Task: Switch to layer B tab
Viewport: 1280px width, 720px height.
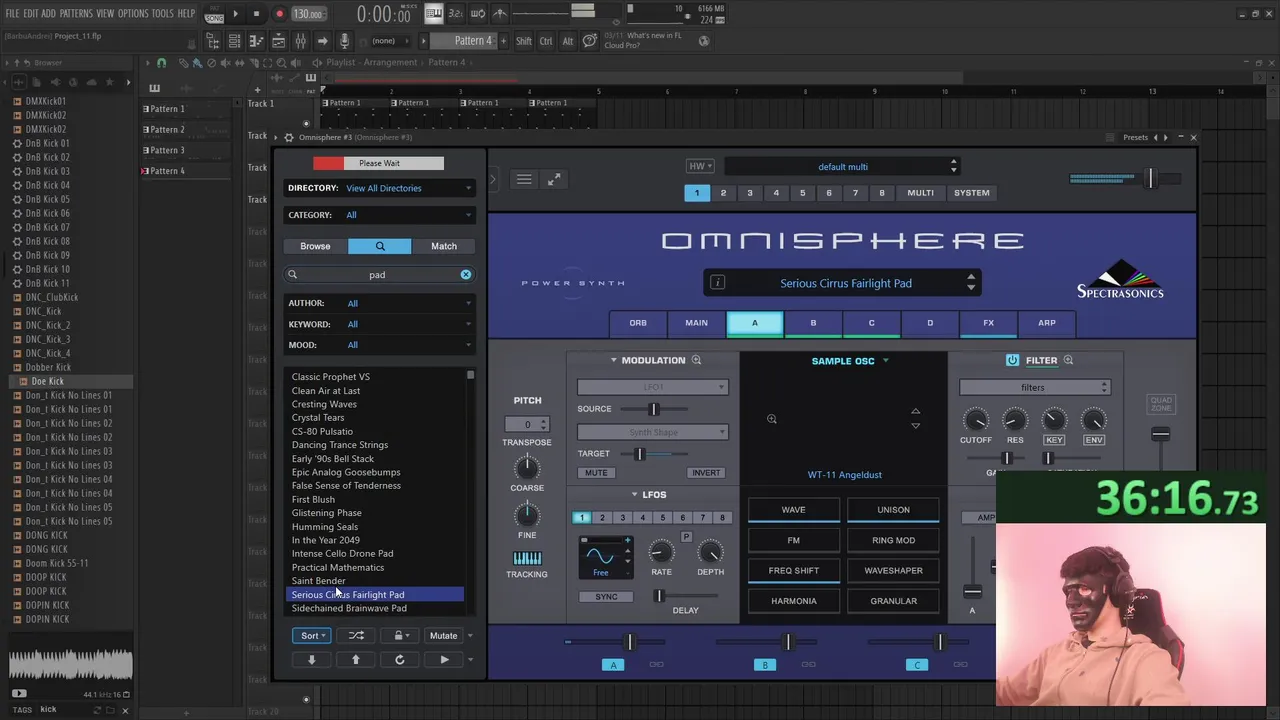Action: (x=813, y=323)
